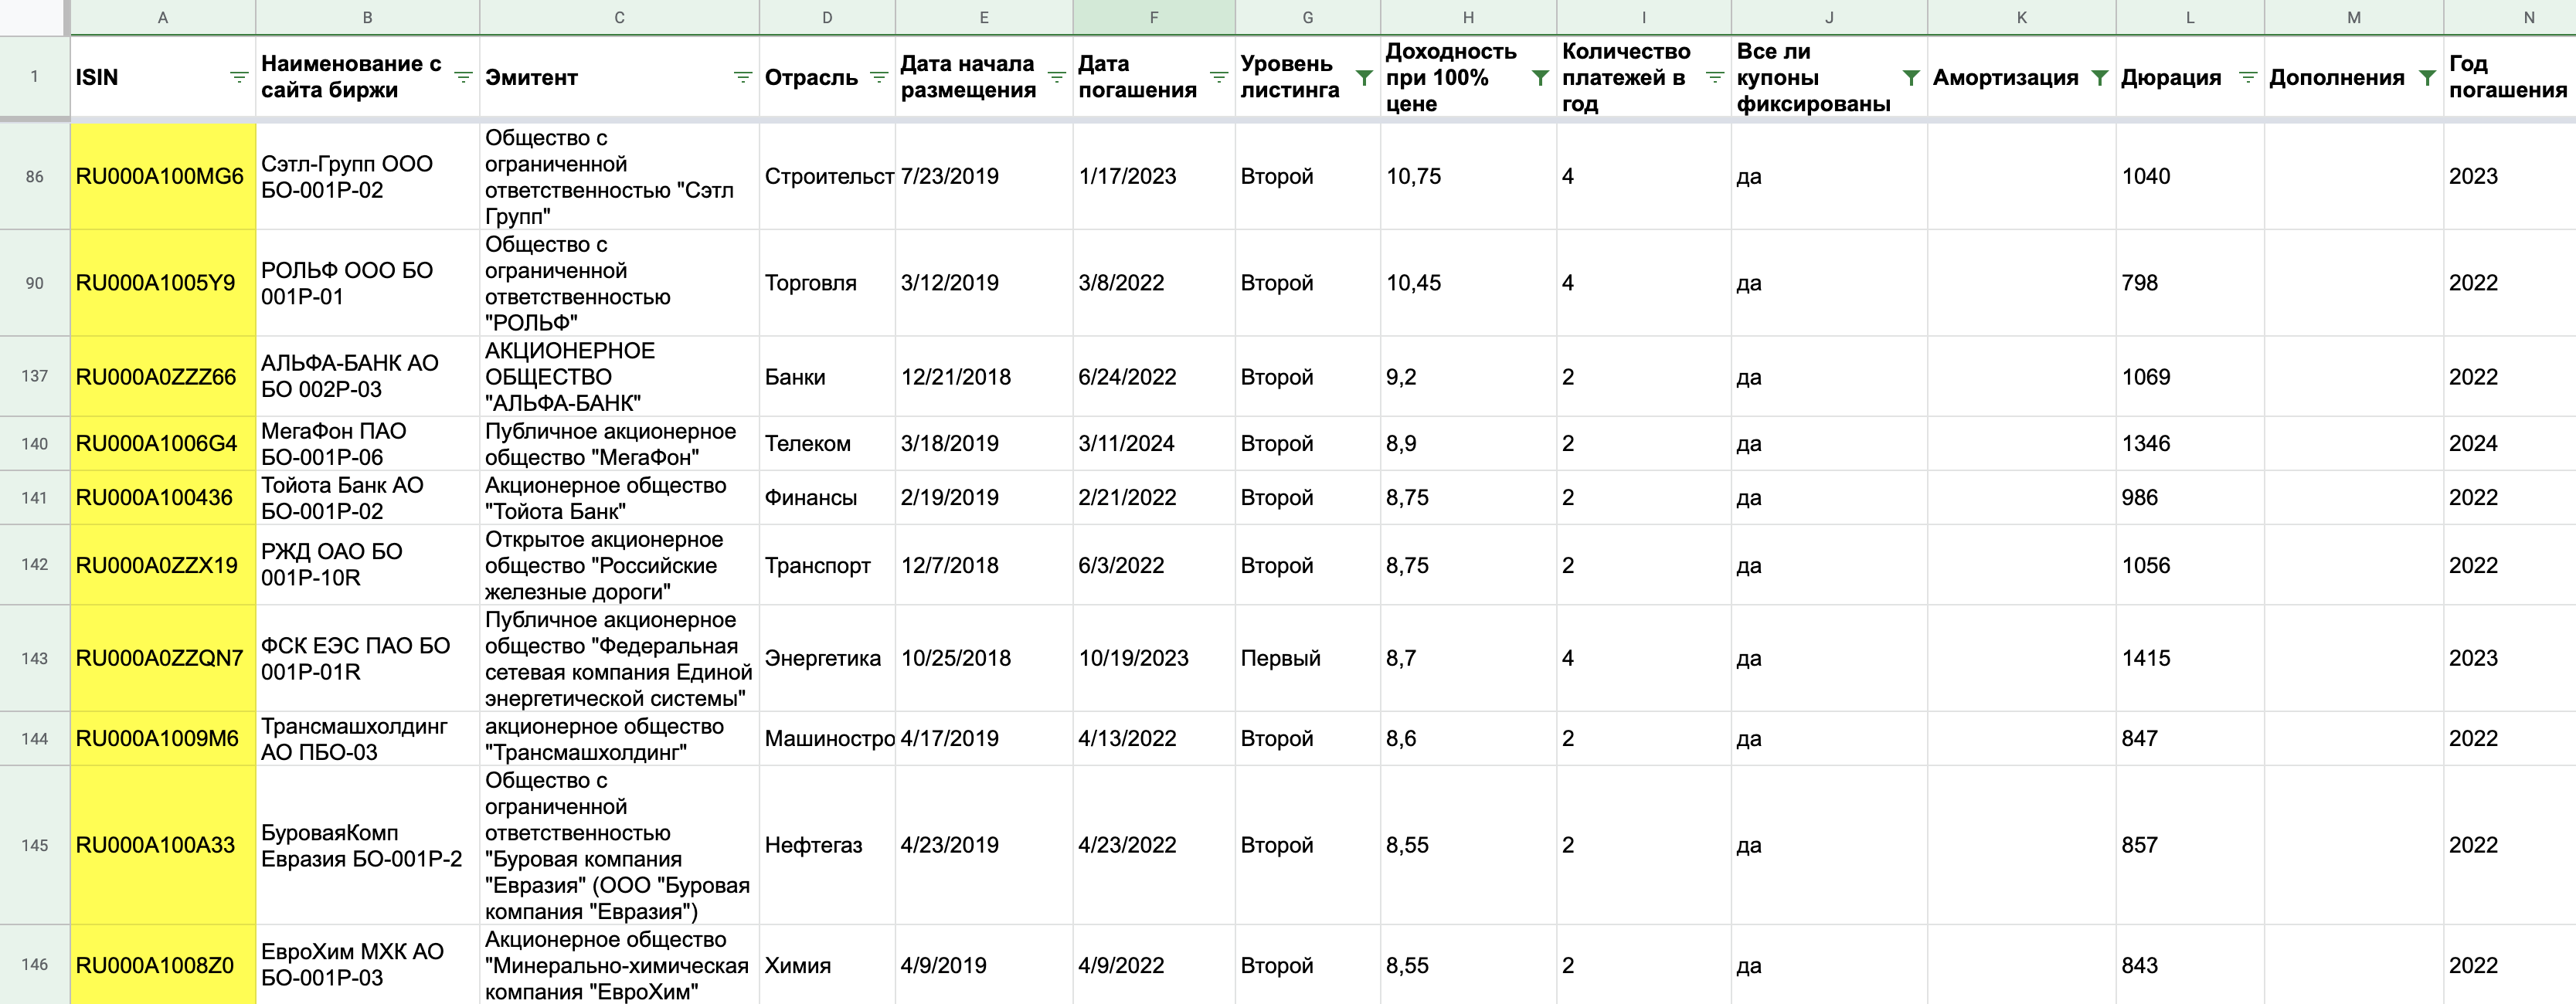Click industry cell Нефтегаз
The width and height of the screenshot is (2576, 1004).
pyautogui.click(x=827, y=845)
